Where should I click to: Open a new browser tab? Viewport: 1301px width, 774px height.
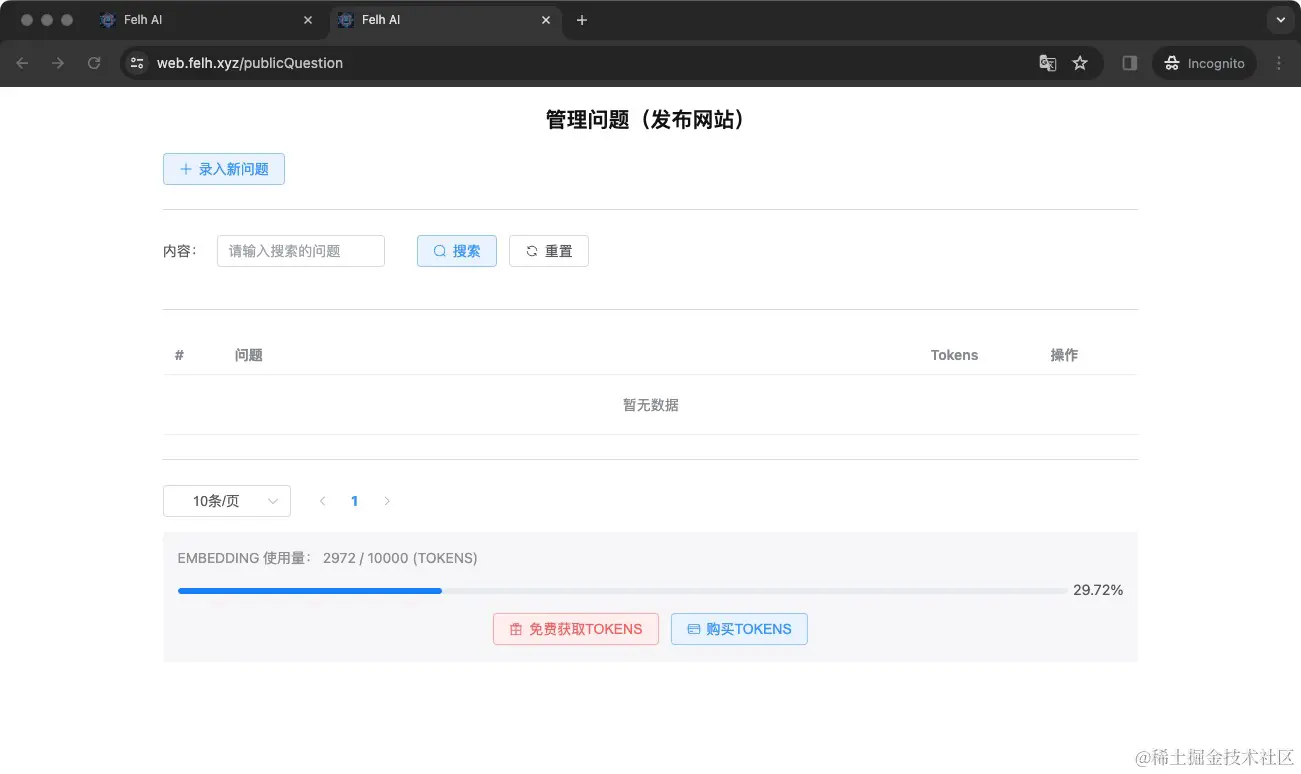[x=582, y=20]
